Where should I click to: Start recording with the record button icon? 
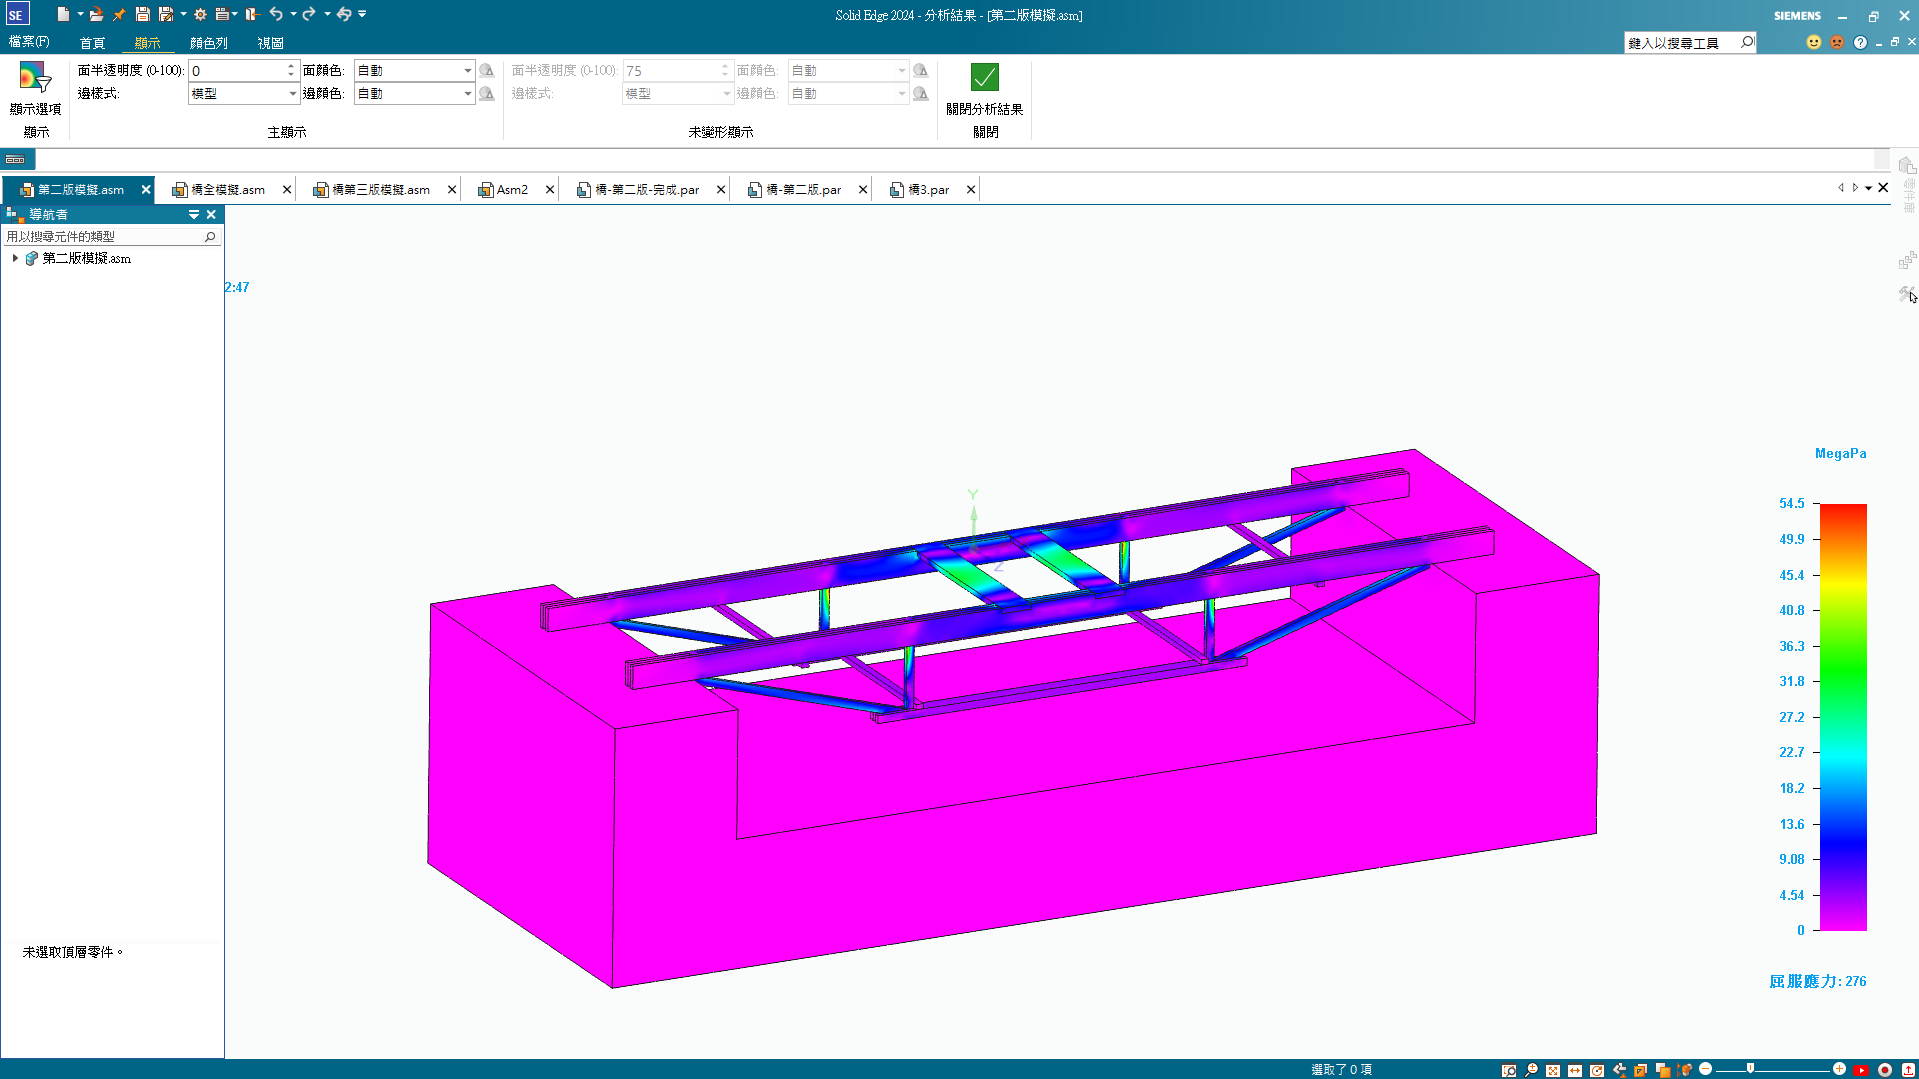[x=1885, y=1070]
